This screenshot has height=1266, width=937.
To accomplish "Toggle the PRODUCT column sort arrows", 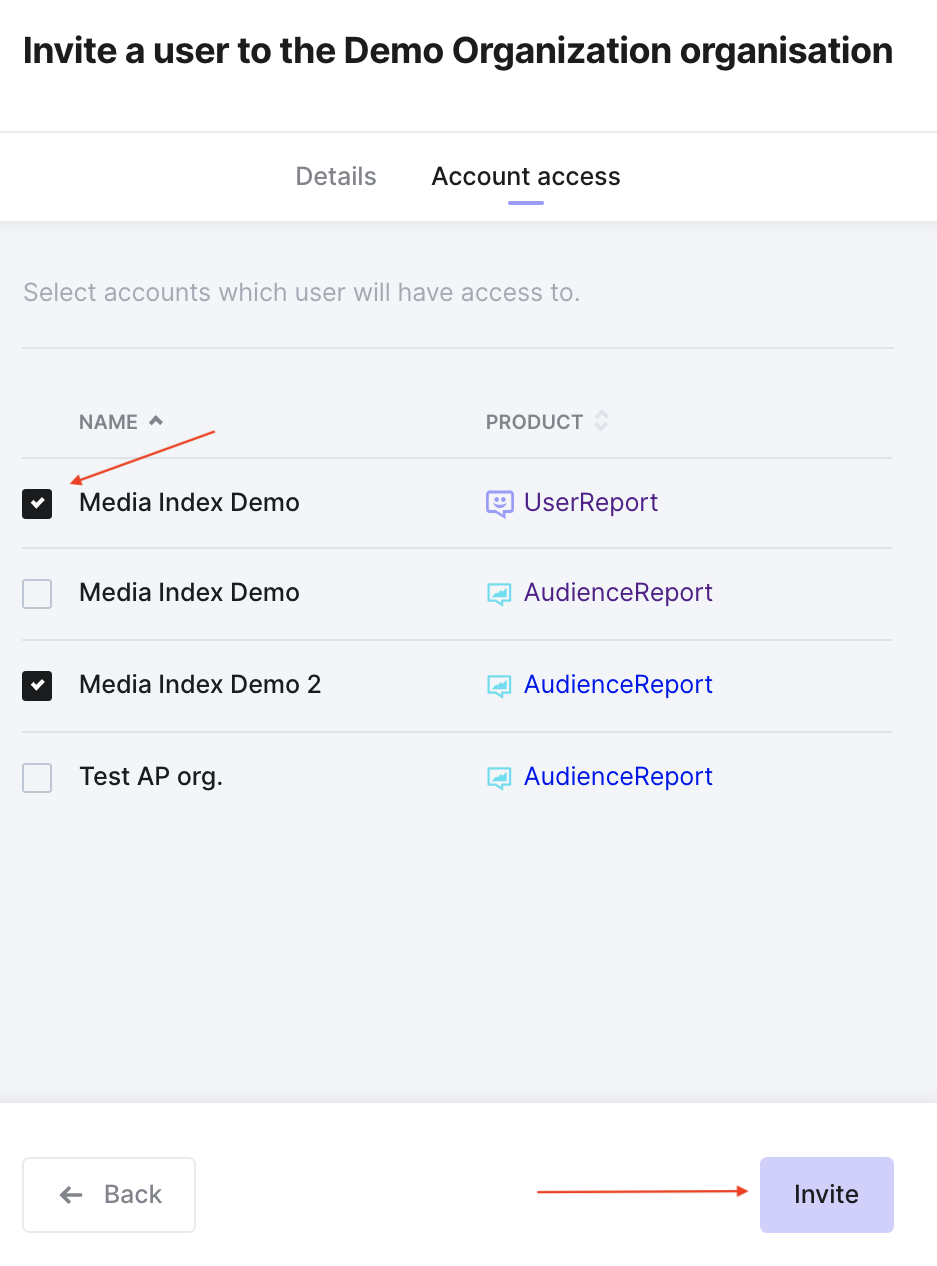I will pyautogui.click(x=600, y=421).
